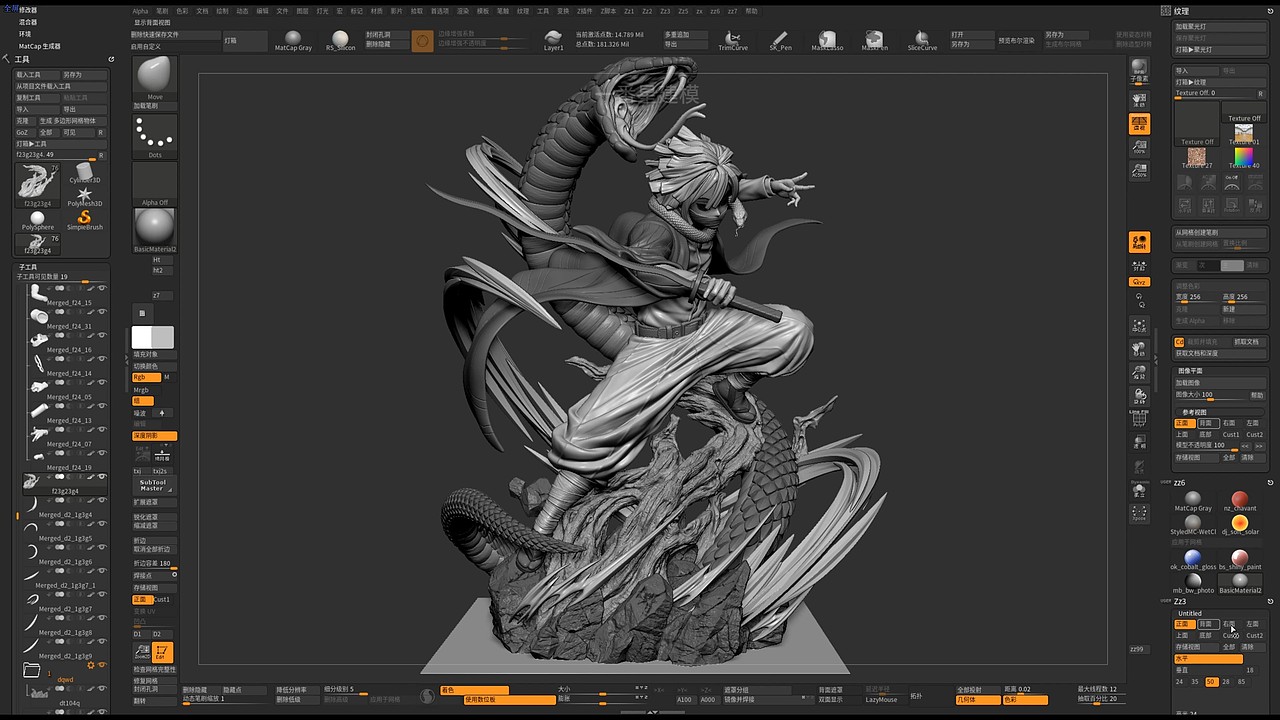Choose the Layer1 brush icon

(x=553, y=39)
